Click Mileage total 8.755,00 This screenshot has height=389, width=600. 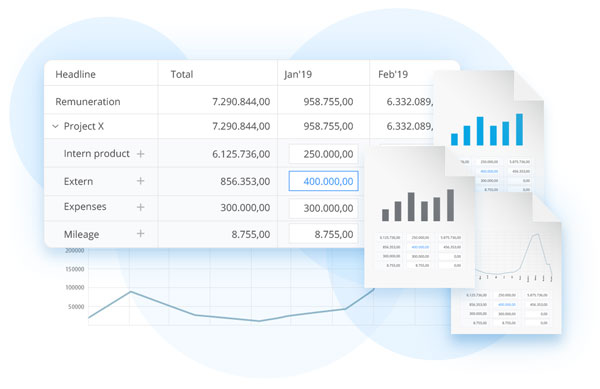pyautogui.click(x=251, y=234)
